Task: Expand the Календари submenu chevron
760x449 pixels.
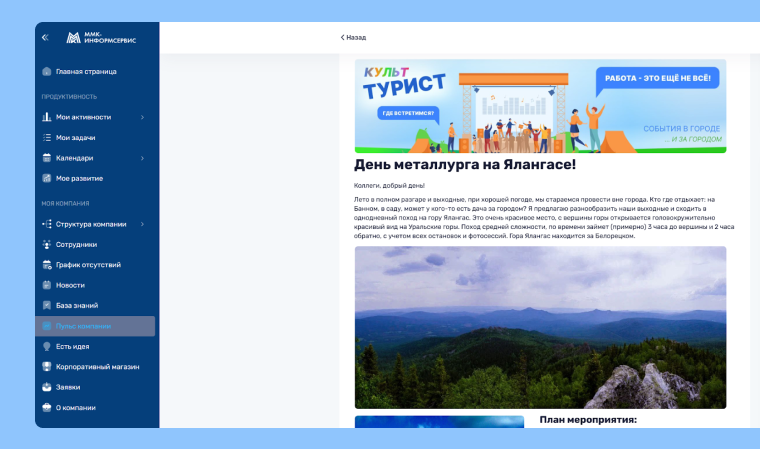Action: coord(142,158)
